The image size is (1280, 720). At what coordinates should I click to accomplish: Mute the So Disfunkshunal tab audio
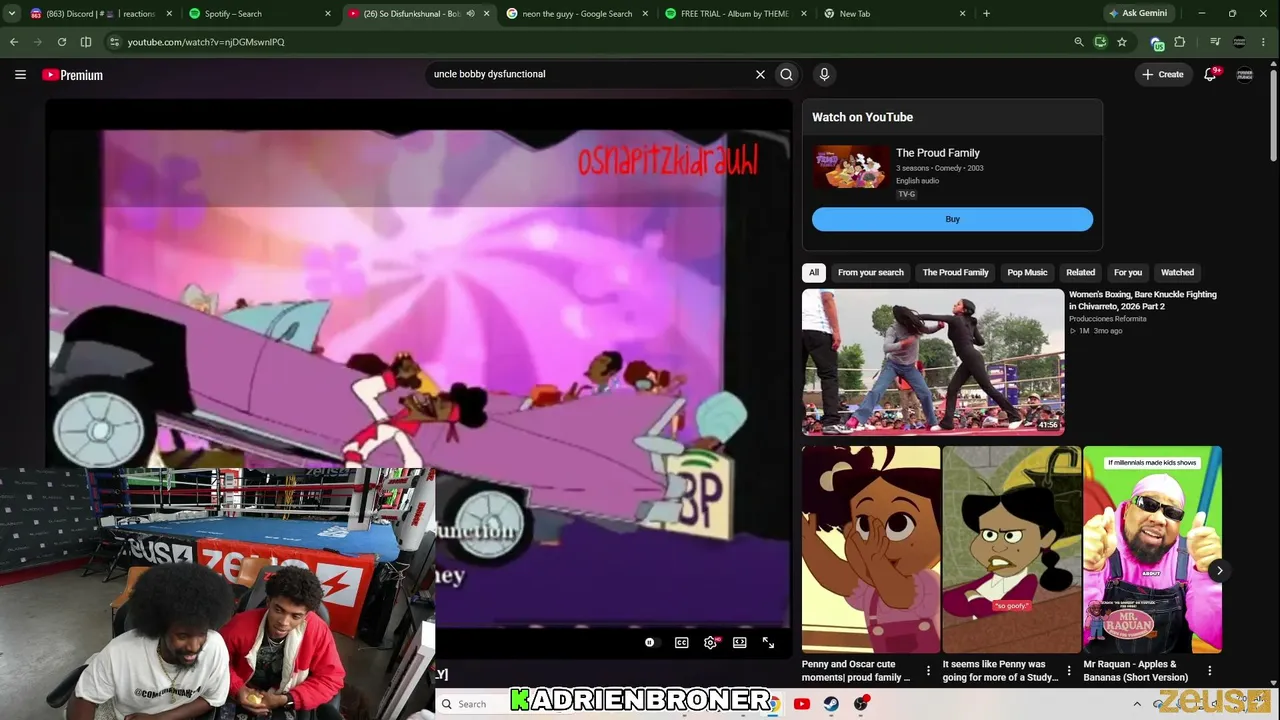tap(470, 14)
